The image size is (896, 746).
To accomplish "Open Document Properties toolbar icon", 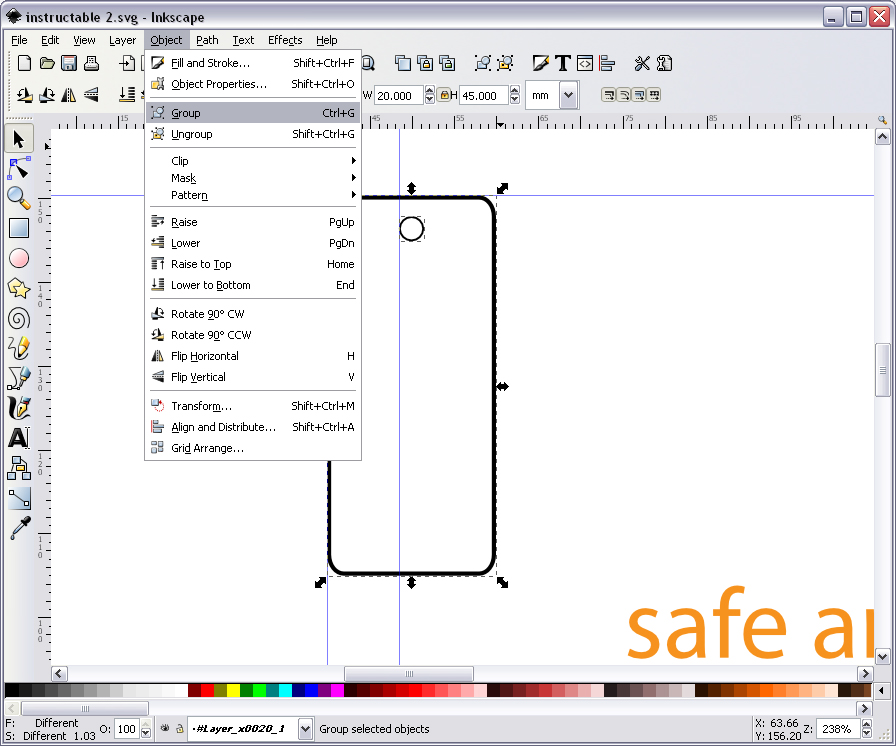I will pos(664,63).
